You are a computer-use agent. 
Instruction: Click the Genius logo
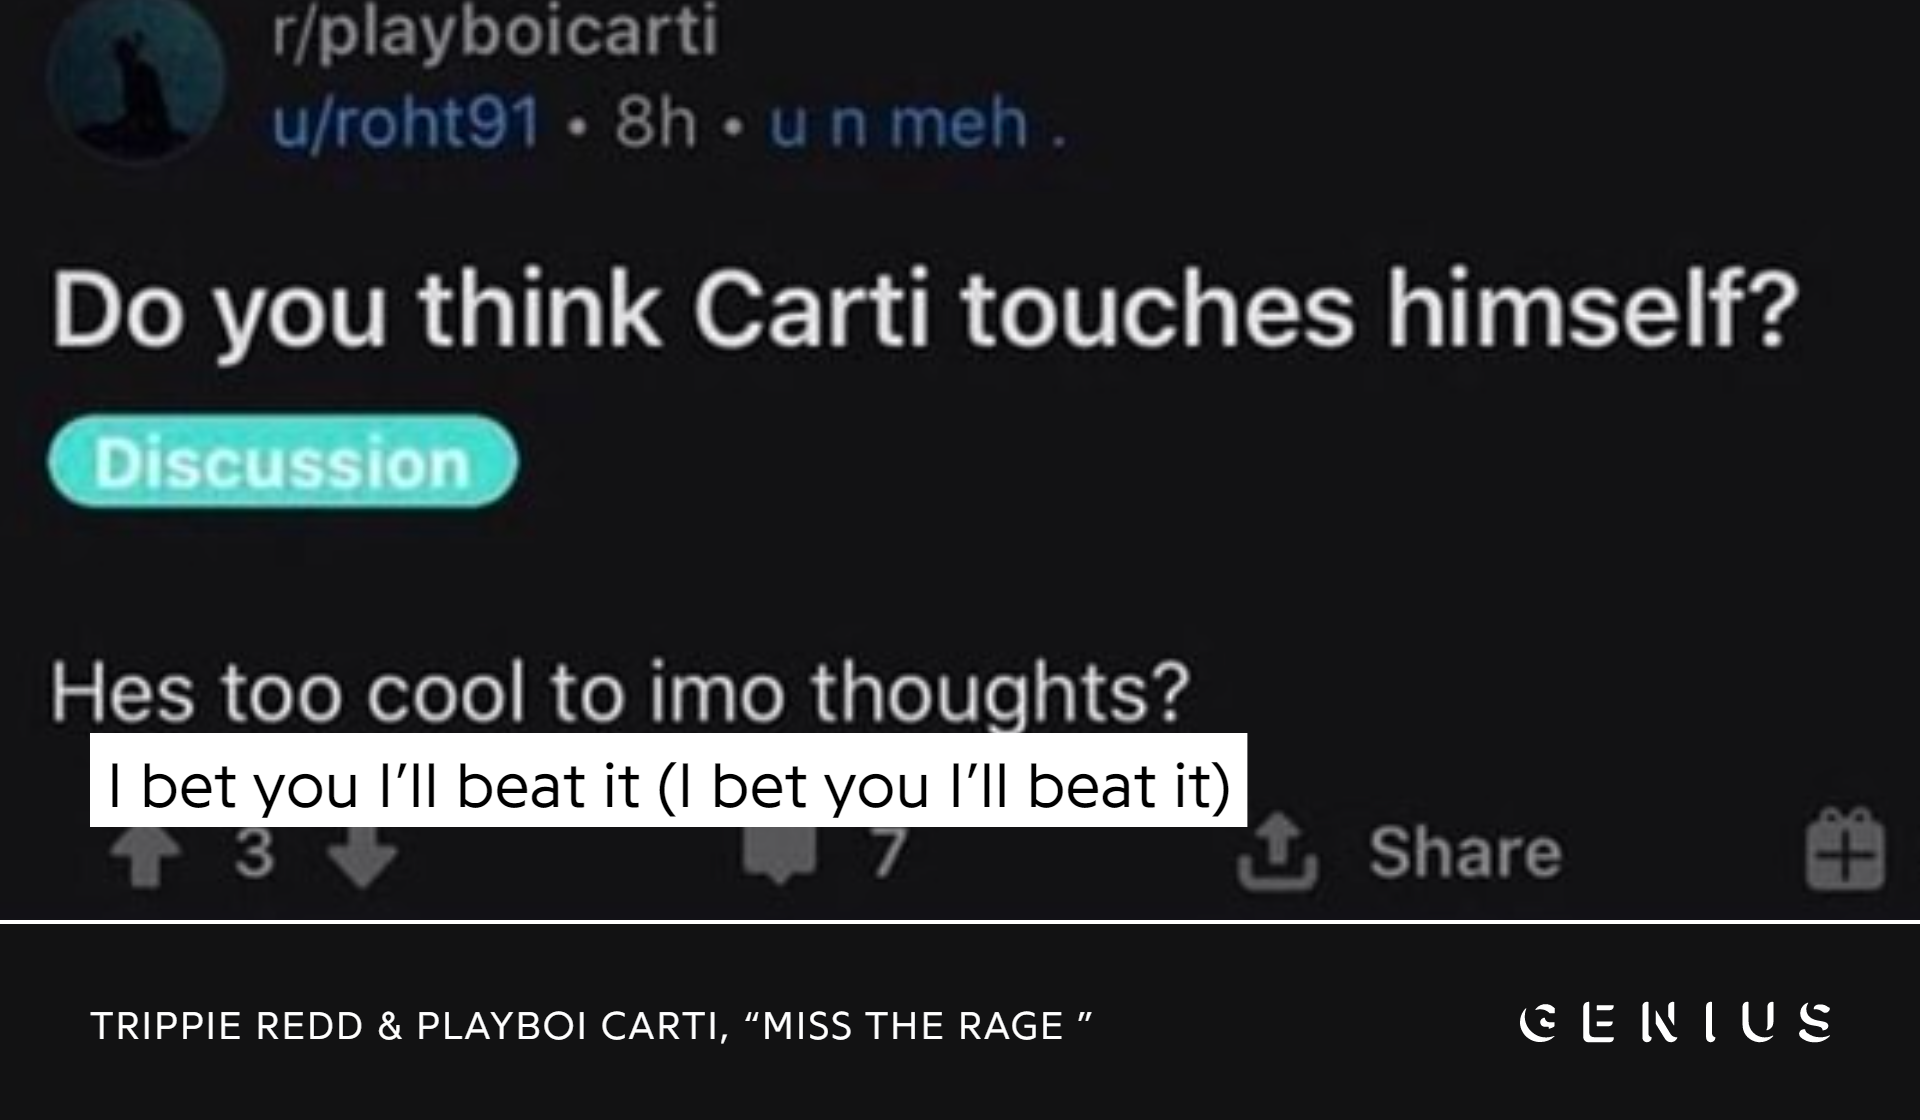click(x=1675, y=1023)
